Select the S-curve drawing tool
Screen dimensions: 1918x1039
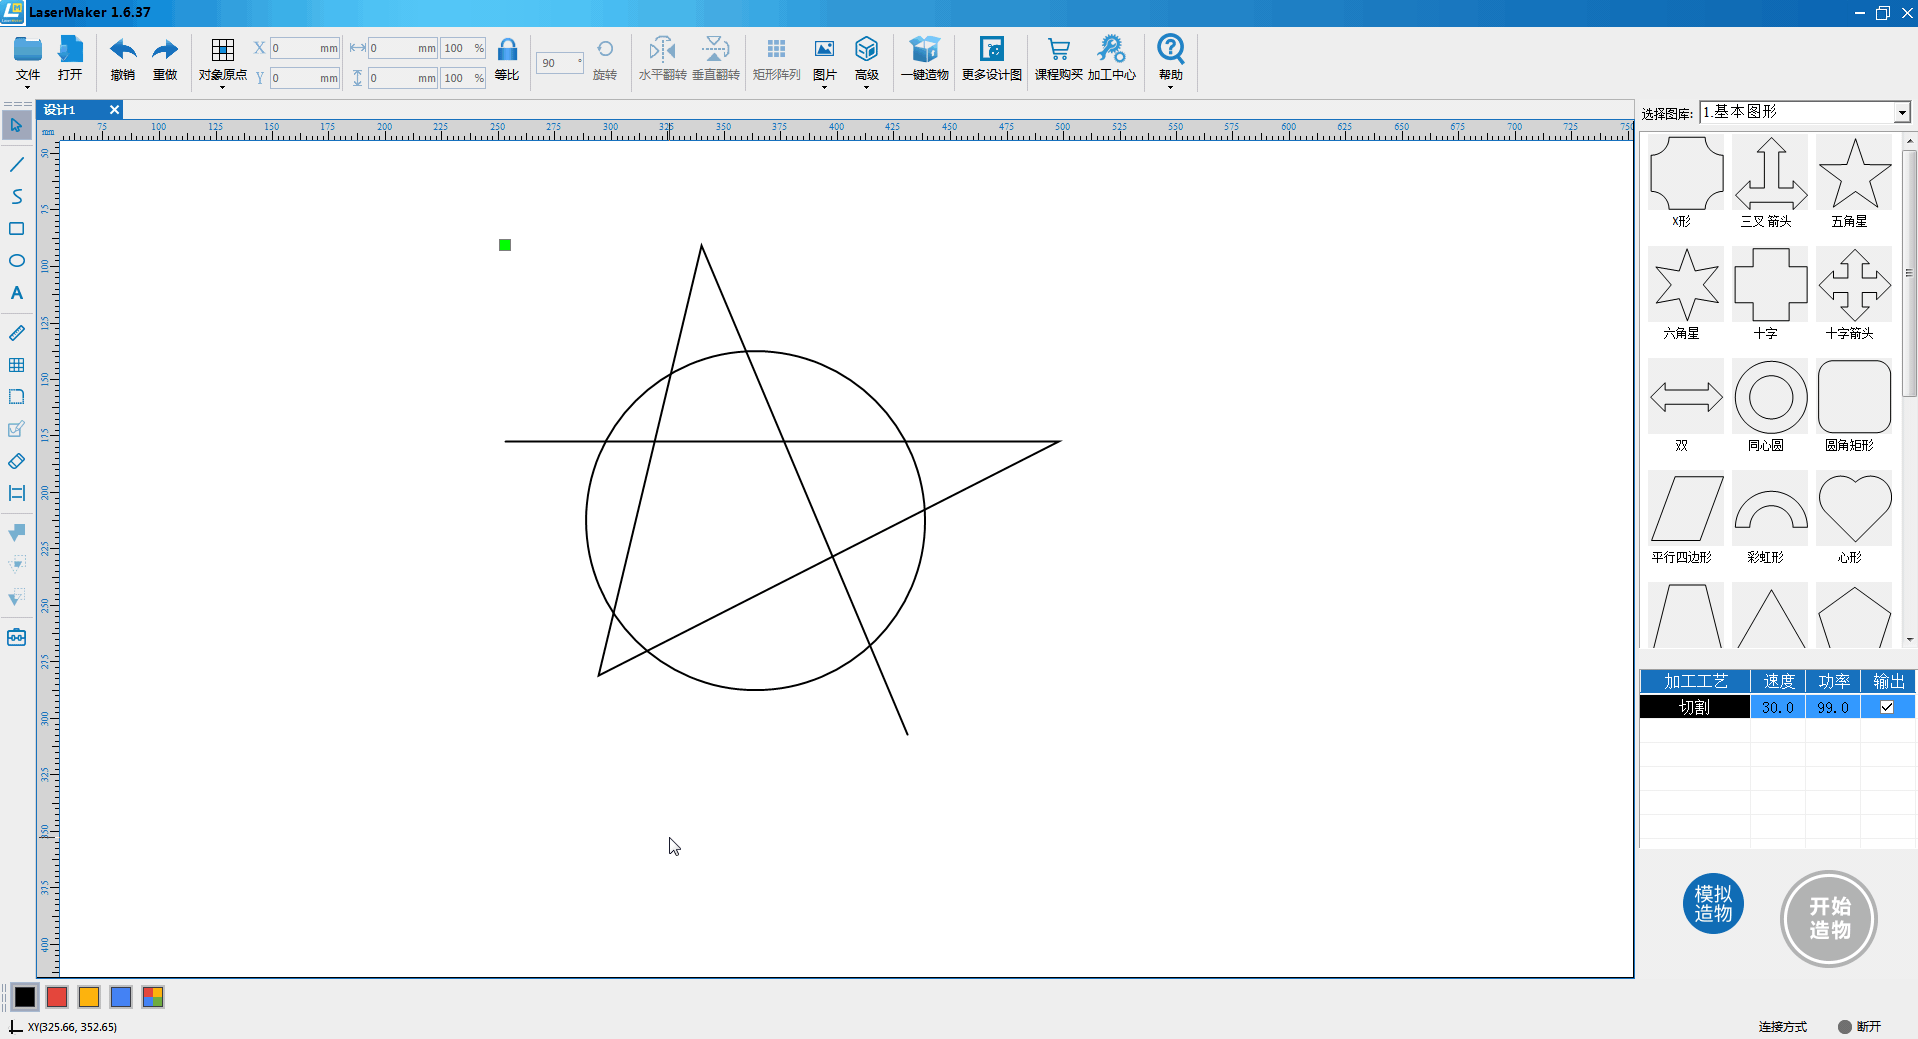tap(16, 196)
